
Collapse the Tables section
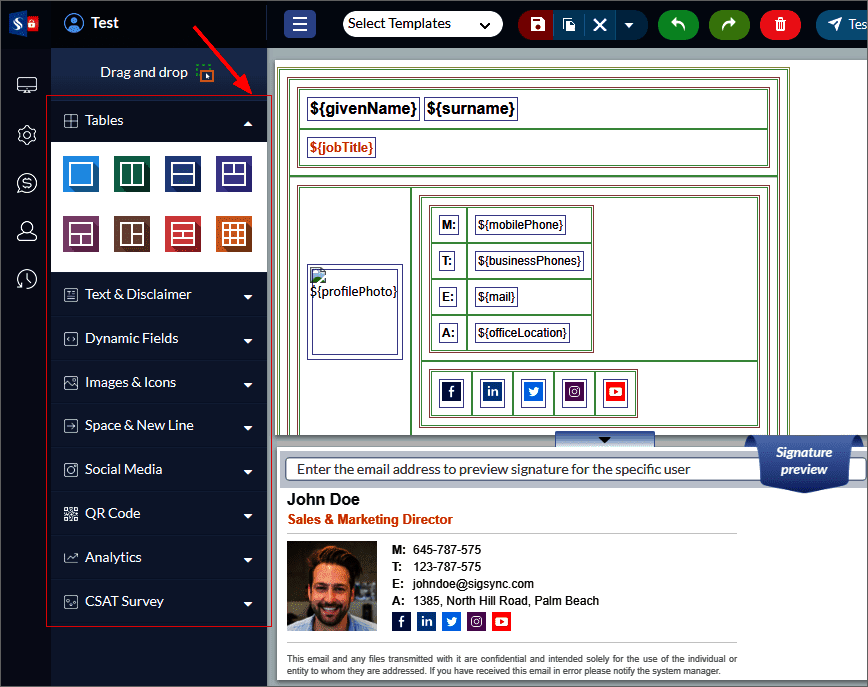(159, 121)
